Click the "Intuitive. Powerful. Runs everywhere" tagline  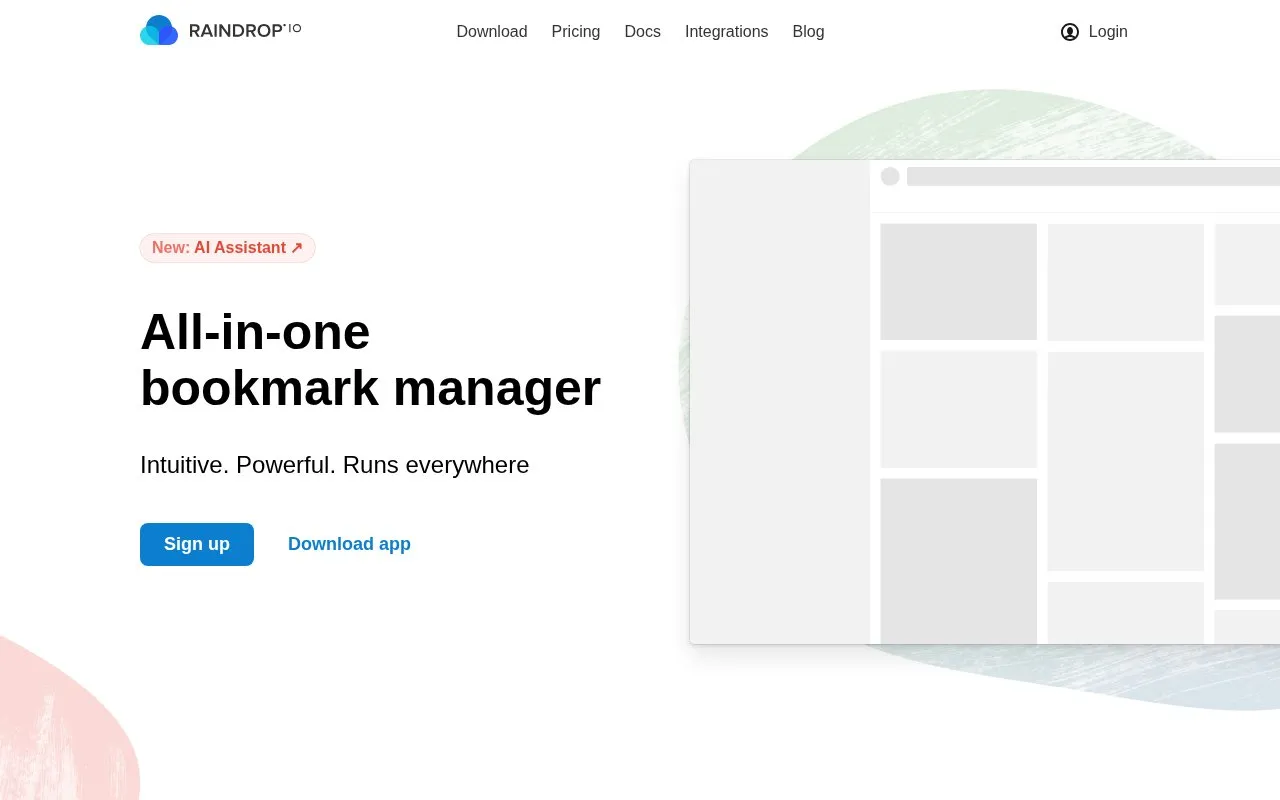pyautogui.click(x=334, y=465)
